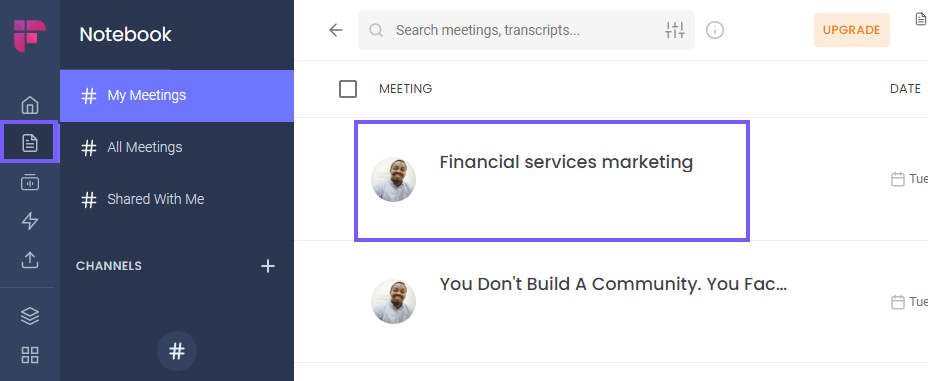
Task: Open the apps grid icon
Action: coord(30,355)
